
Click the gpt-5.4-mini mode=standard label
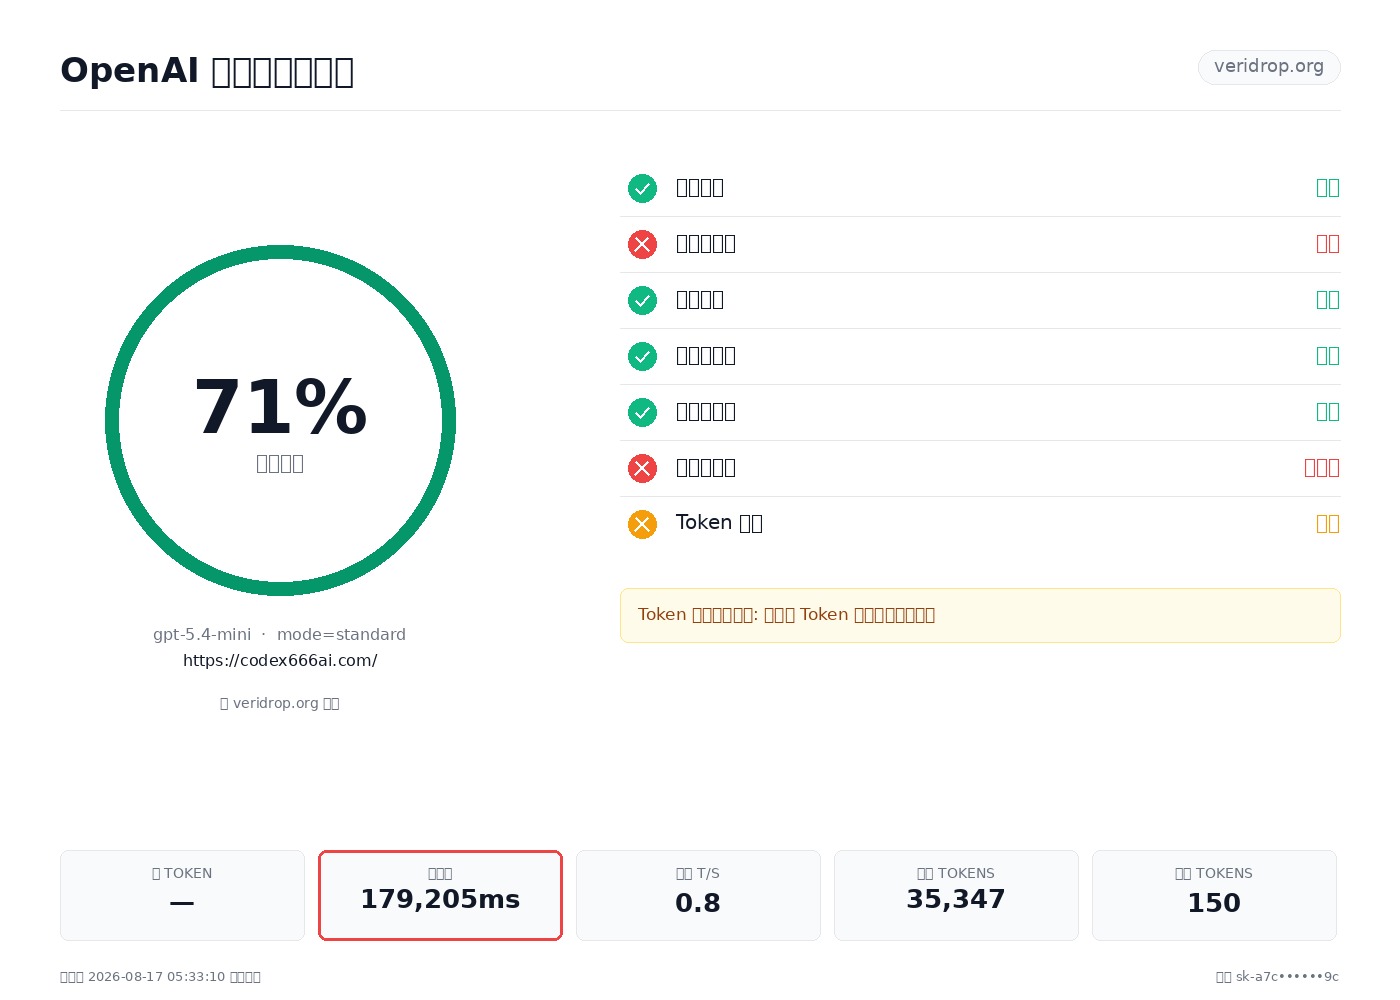(x=279, y=635)
